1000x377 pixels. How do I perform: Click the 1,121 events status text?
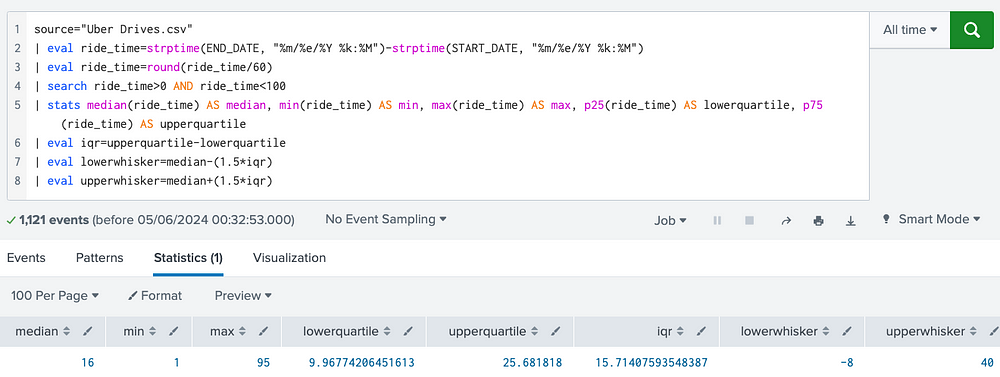(54, 220)
